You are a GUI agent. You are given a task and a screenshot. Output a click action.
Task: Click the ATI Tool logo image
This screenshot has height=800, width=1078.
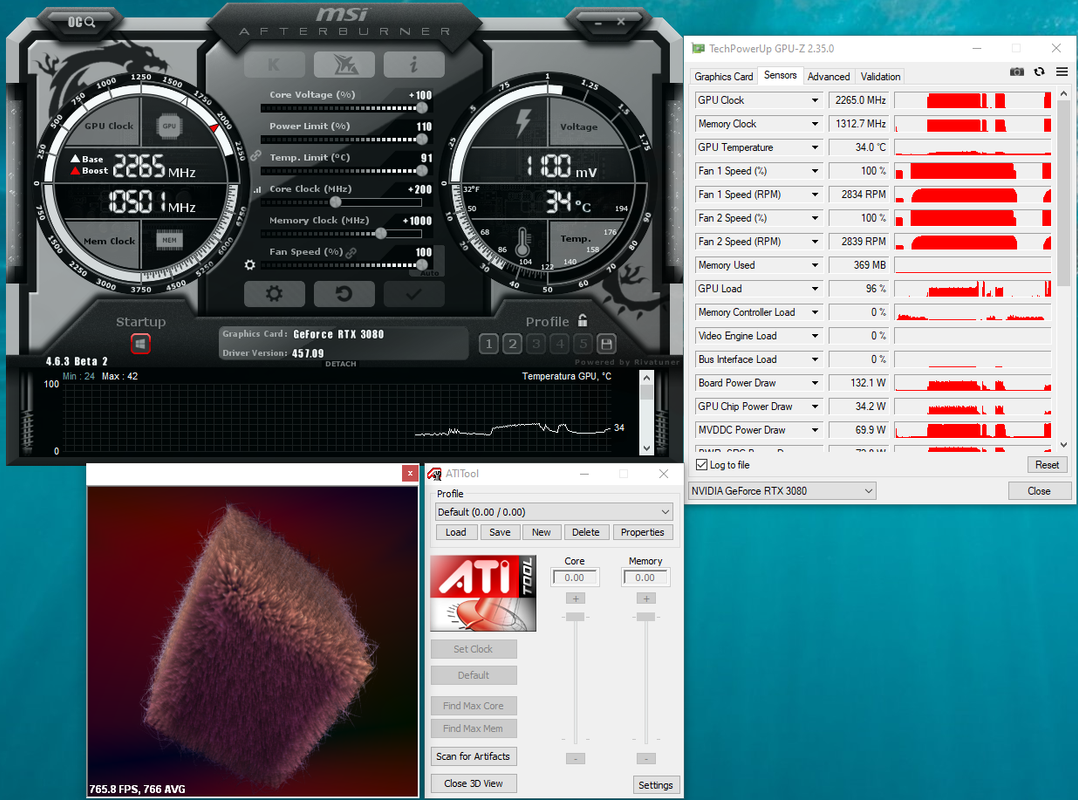click(483, 593)
